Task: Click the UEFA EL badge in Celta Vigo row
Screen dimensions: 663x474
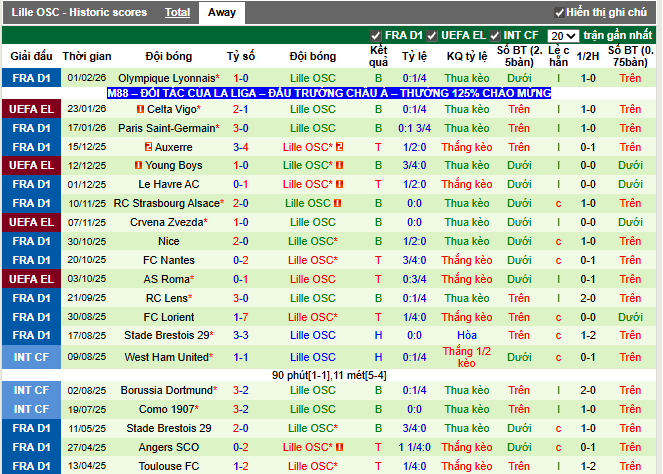Action: point(31,109)
